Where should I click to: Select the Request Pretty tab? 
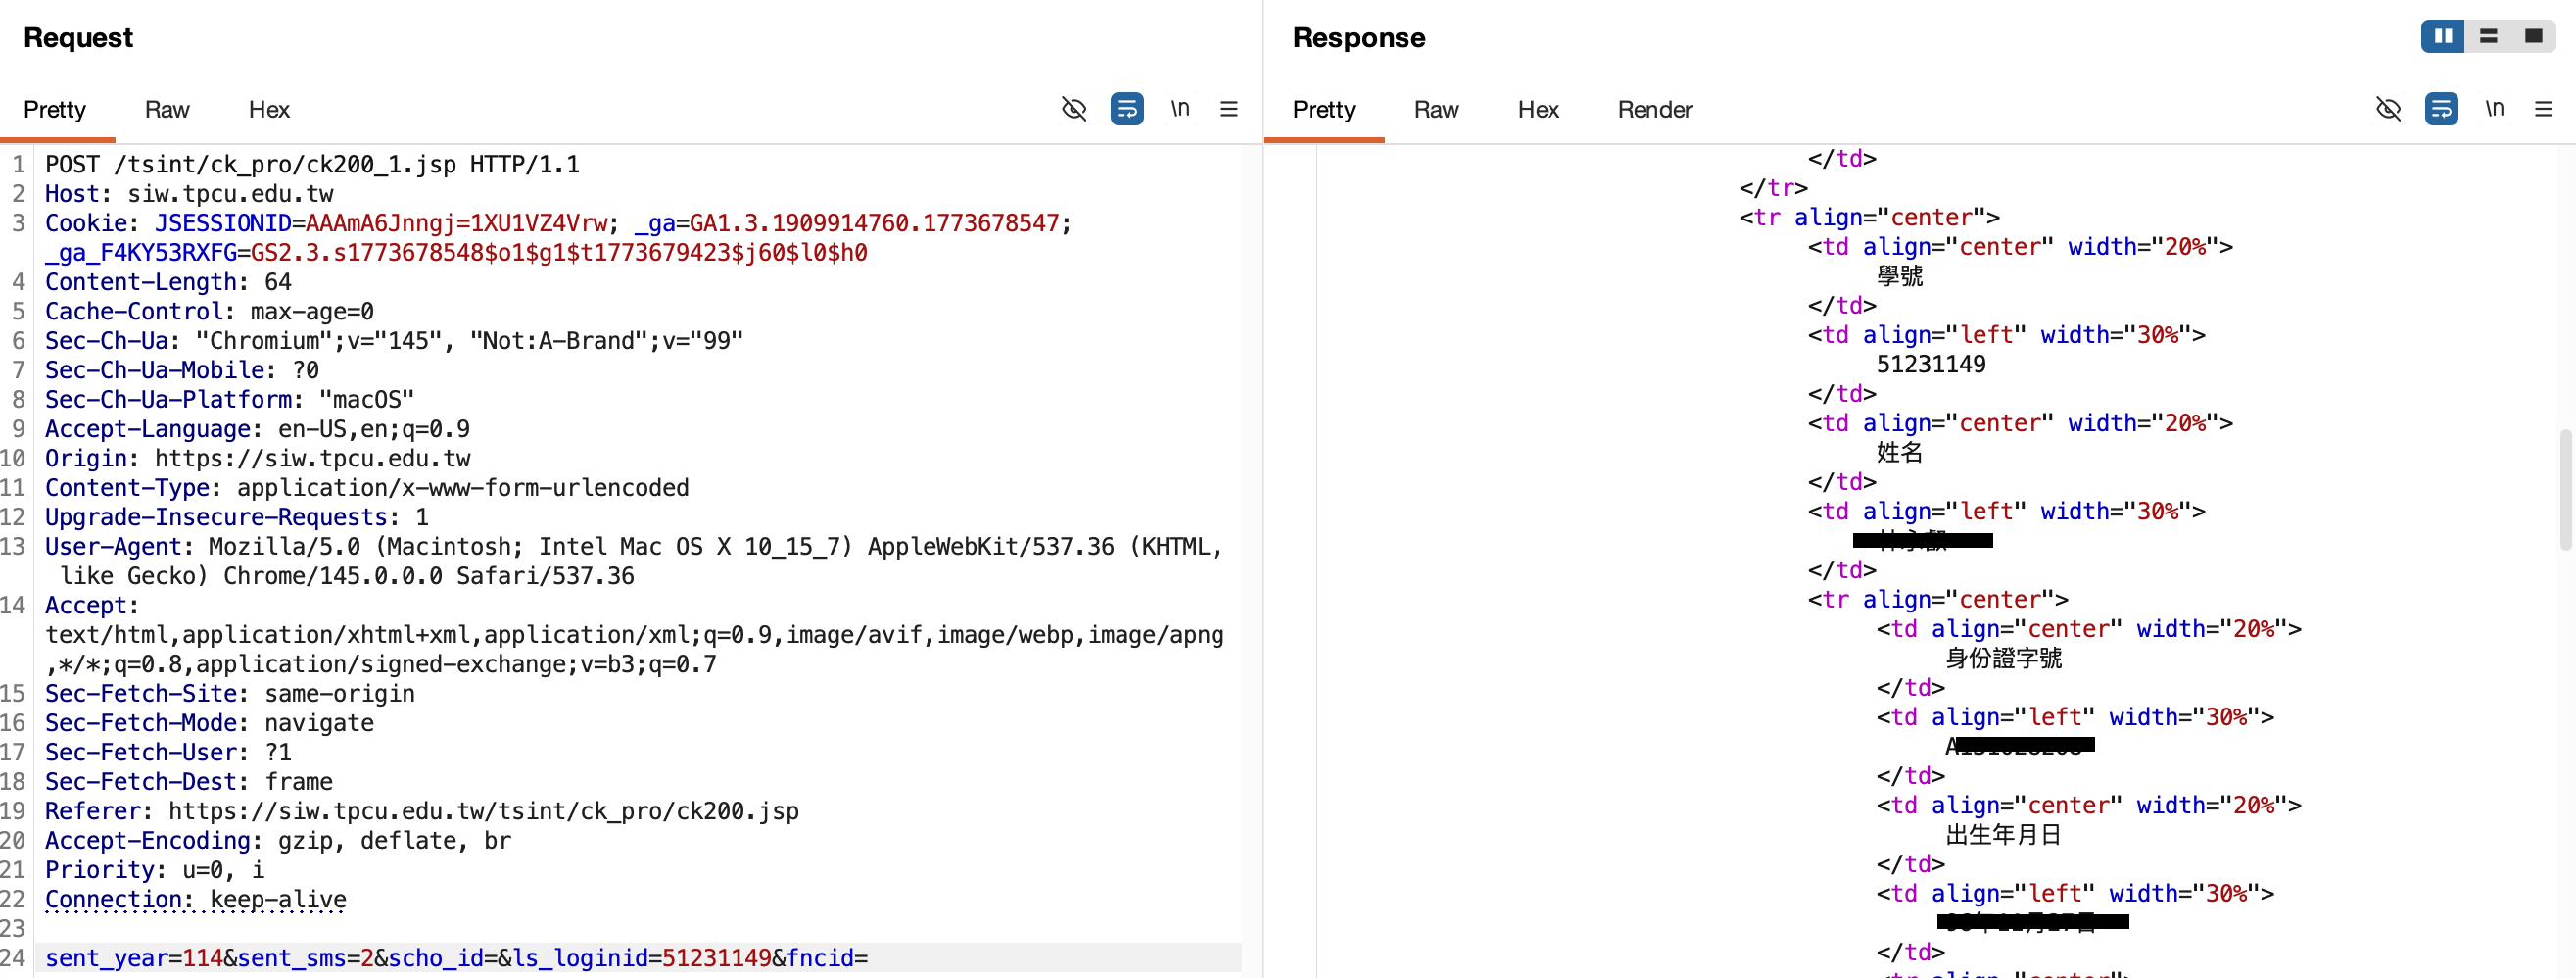point(55,109)
